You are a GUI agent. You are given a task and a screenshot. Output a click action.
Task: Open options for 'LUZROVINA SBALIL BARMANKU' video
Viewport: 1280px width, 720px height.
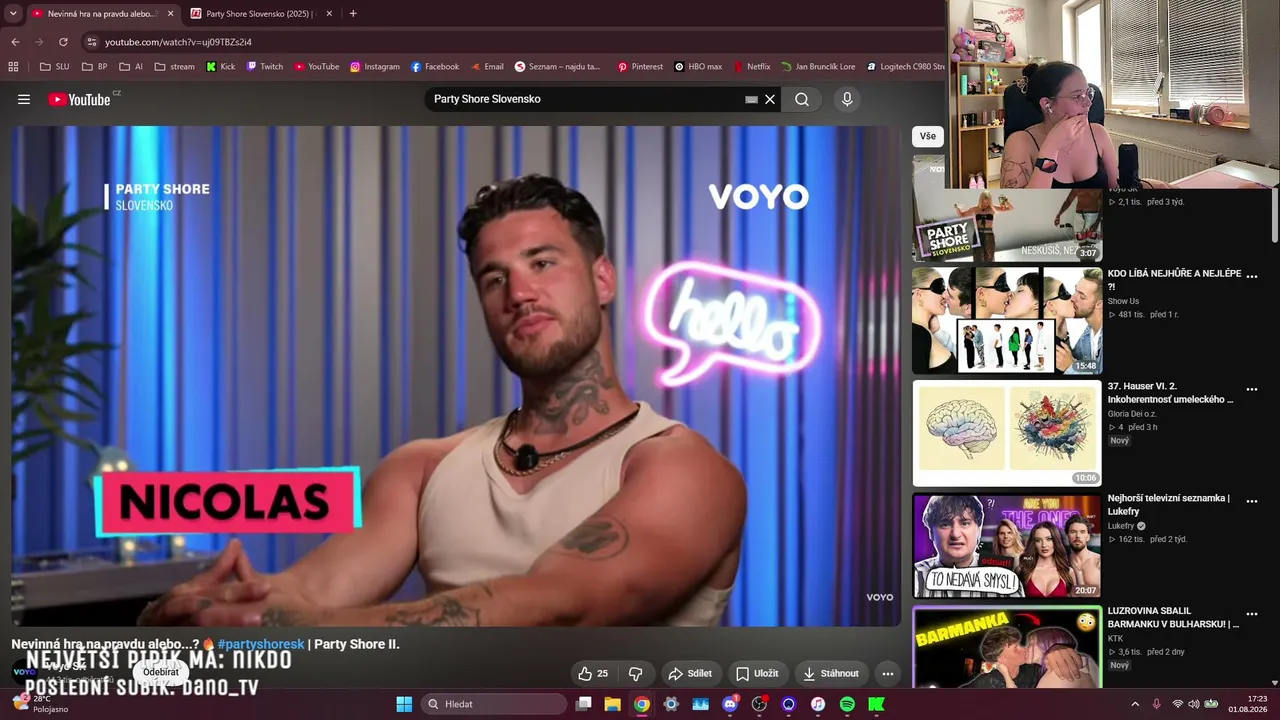[x=1251, y=613]
